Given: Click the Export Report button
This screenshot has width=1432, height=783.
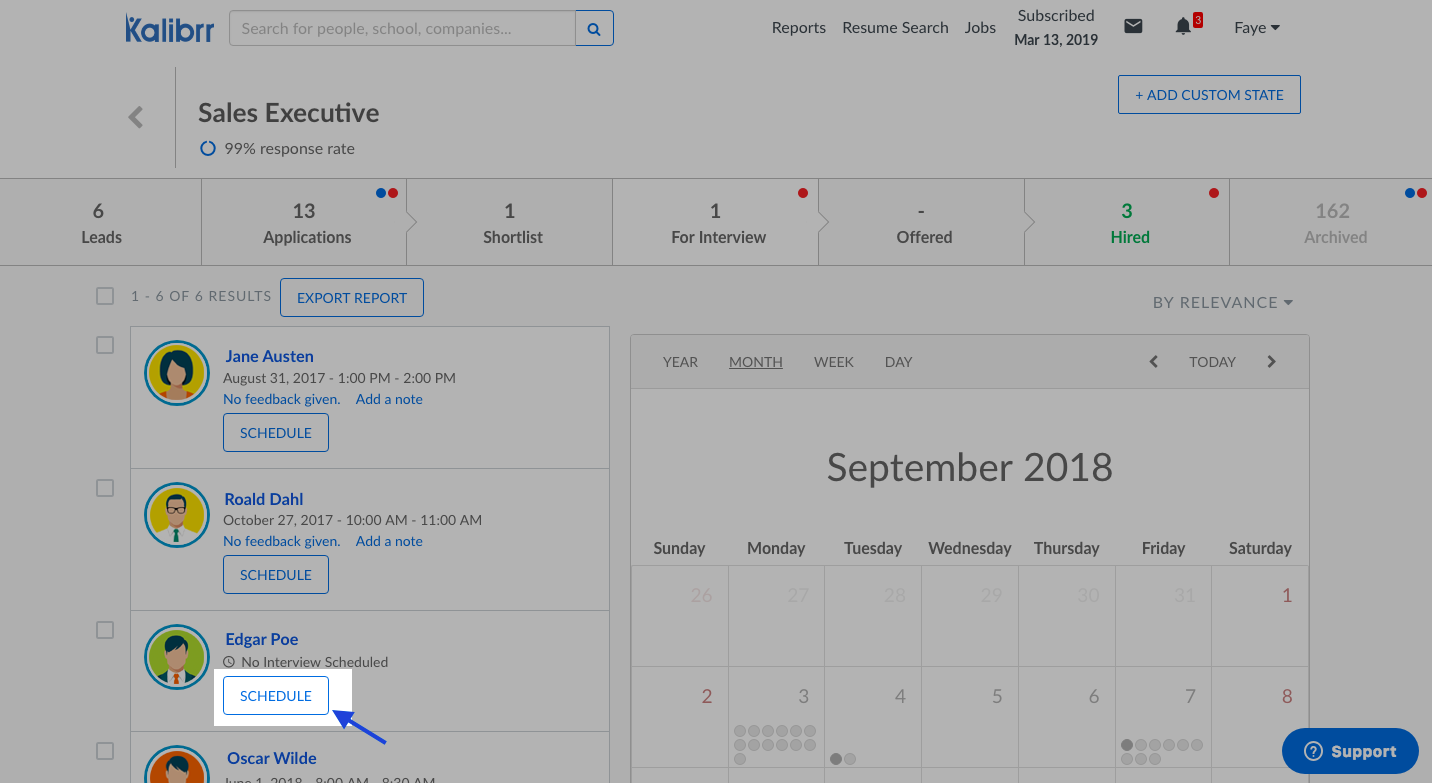Looking at the screenshot, I should click(352, 298).
